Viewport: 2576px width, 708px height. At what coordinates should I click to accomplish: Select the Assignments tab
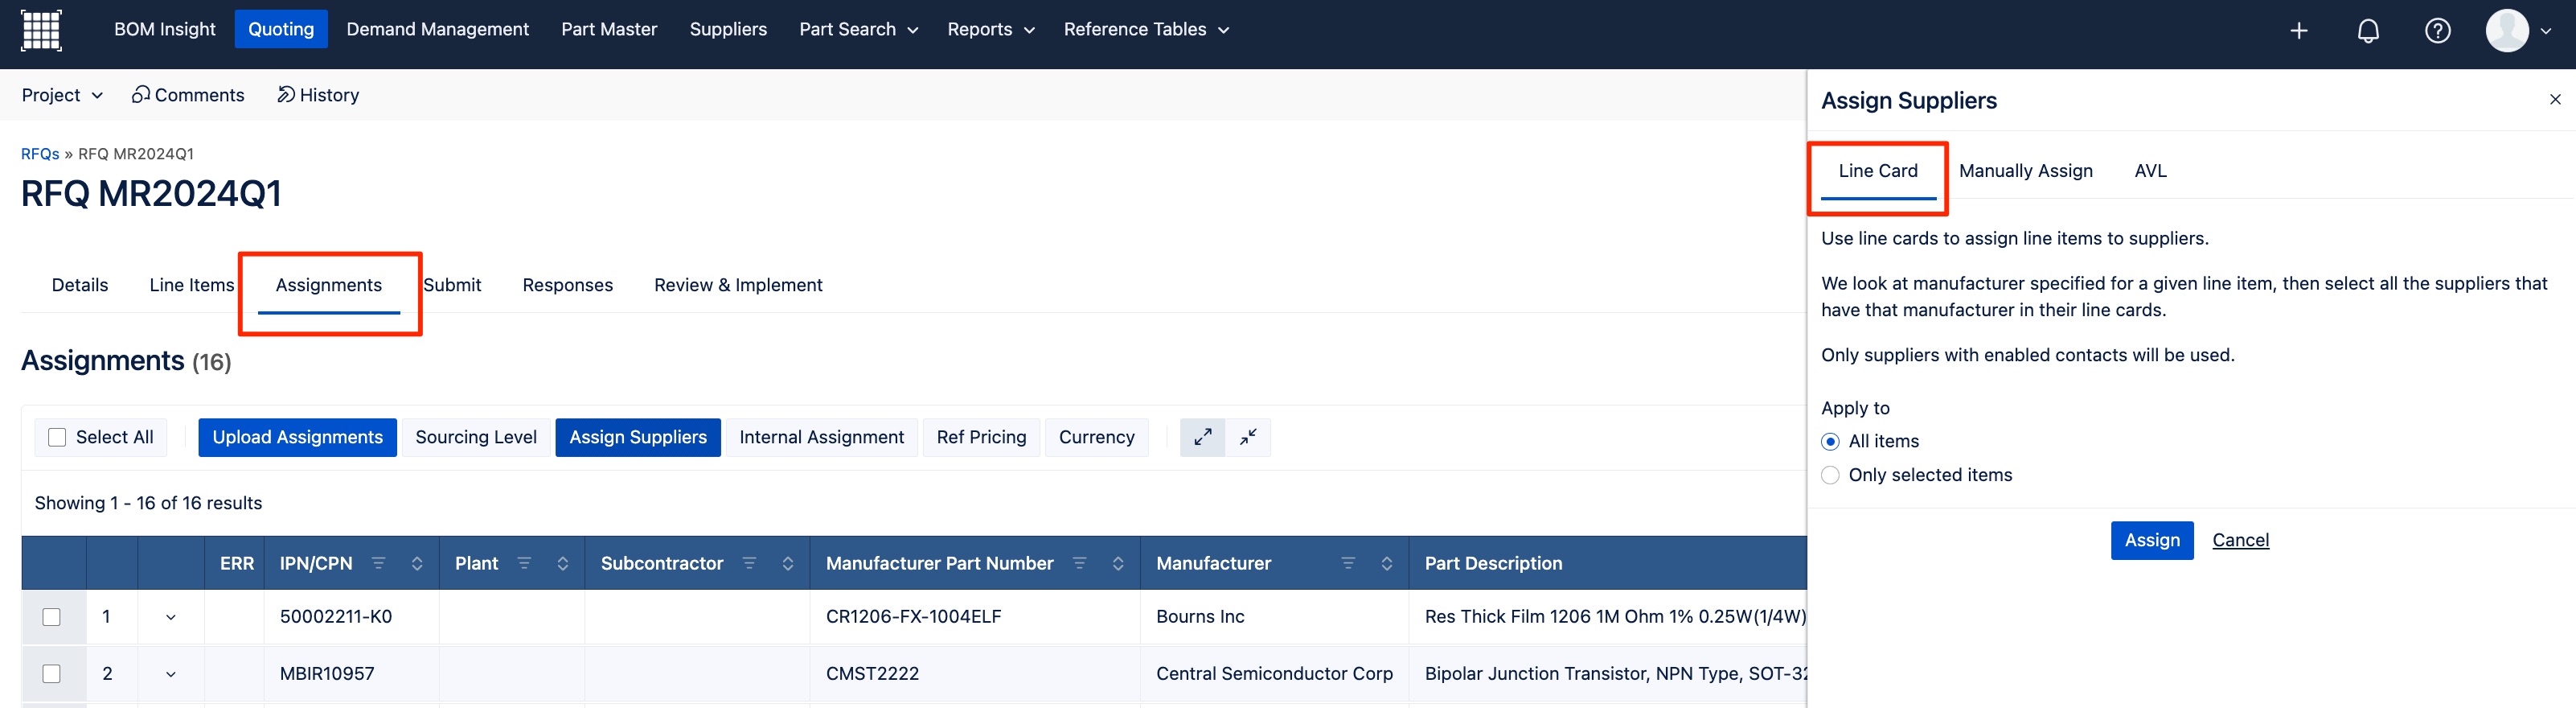pyautogui.click(x=329, y=285)
